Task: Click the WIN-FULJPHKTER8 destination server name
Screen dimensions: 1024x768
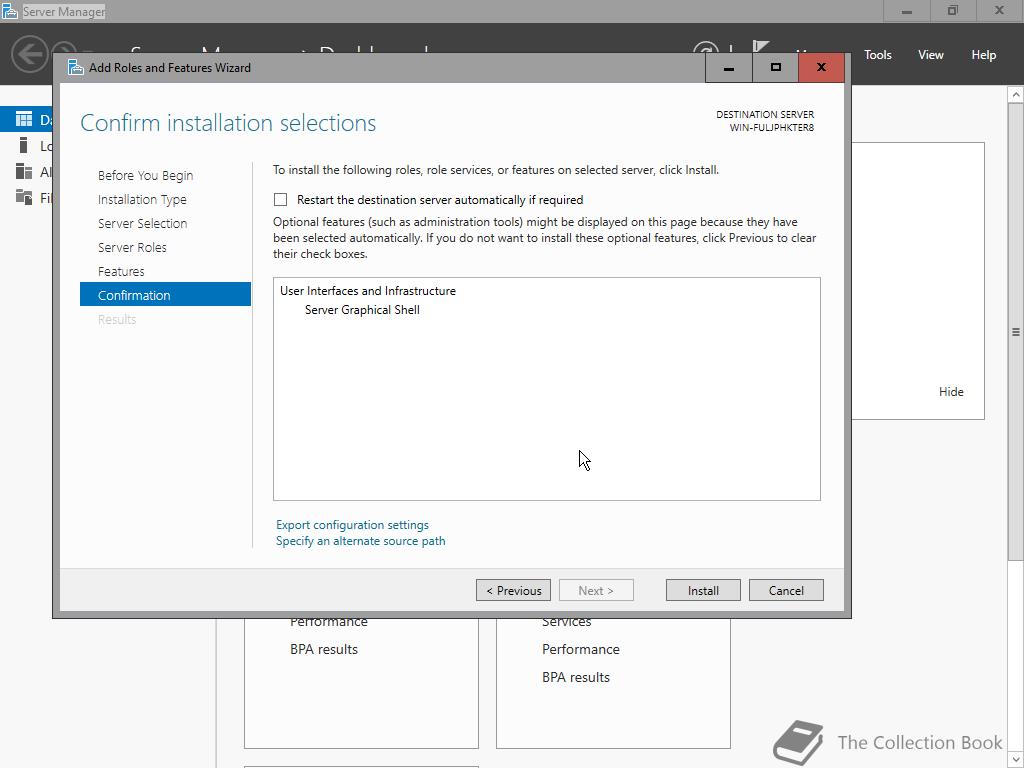Action: [x=771, y=127]
